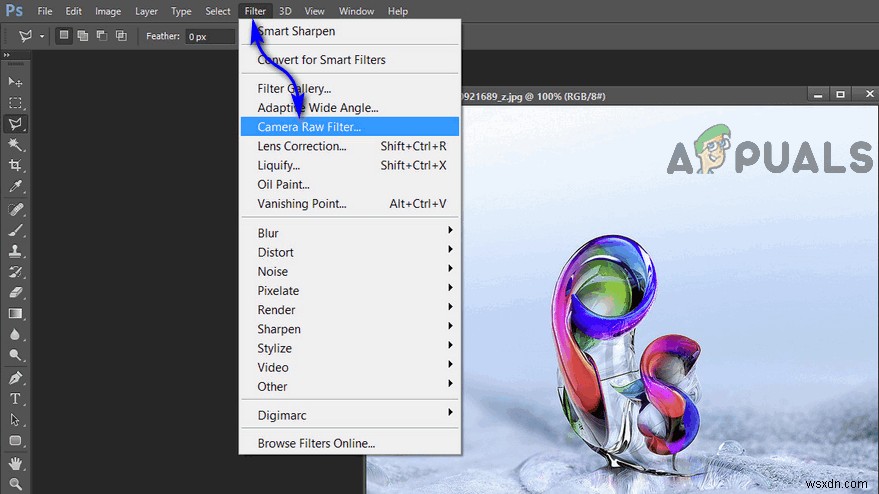Viewport: 879px width, 494px height.
Task: Expand the Blur submenu
Action: [350, 233]
